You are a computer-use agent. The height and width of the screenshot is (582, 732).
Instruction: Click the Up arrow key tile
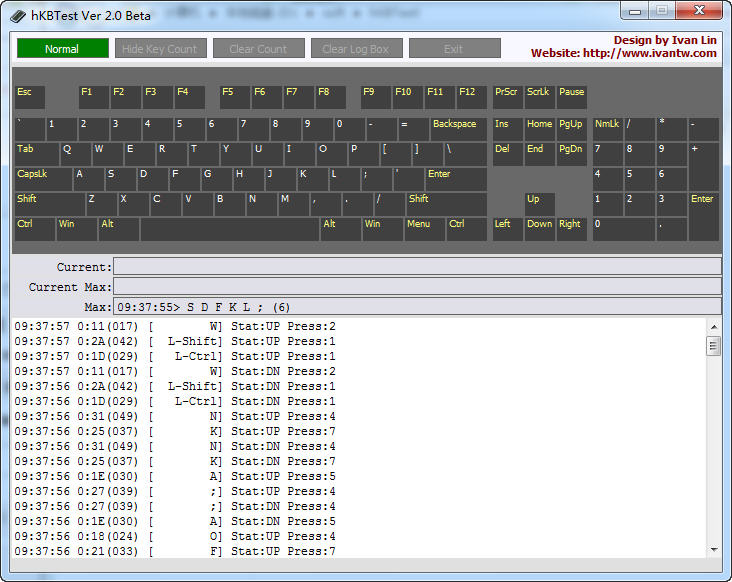[539, 204]
